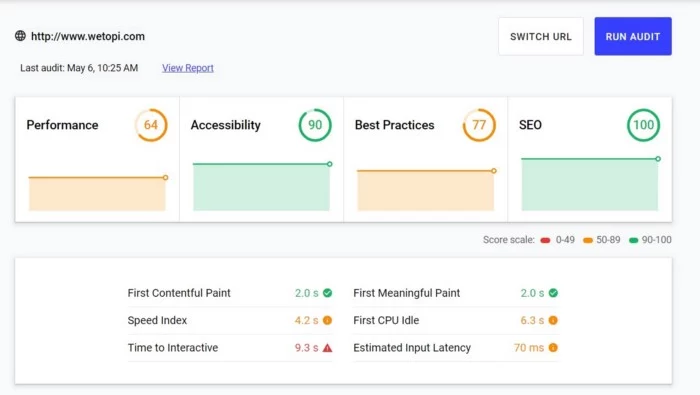Click red warning triangle for Time to Interactive
The image size is (700, 395).
click(x=328, y=348)
